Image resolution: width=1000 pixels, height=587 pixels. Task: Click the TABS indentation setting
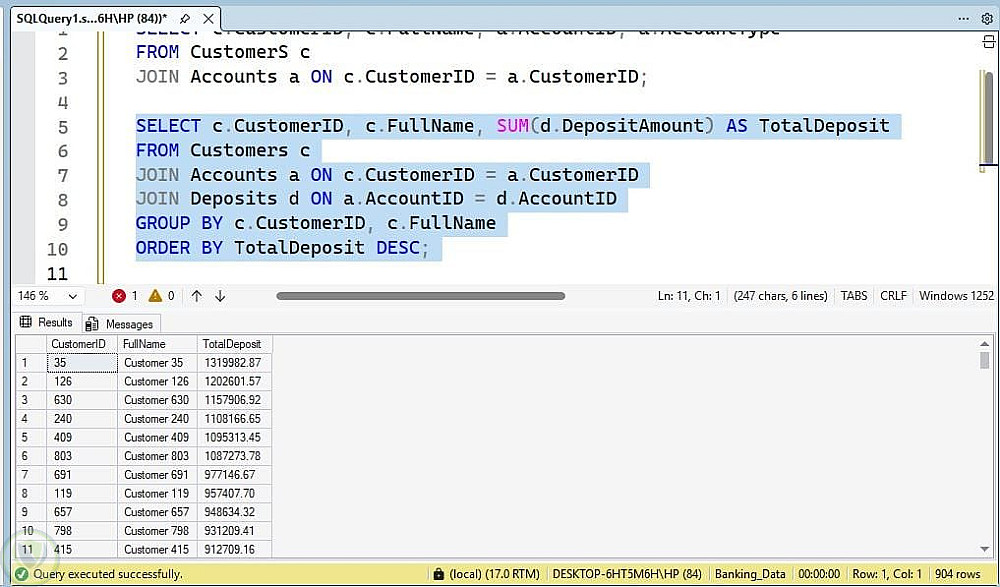click(x=854, y=296)
